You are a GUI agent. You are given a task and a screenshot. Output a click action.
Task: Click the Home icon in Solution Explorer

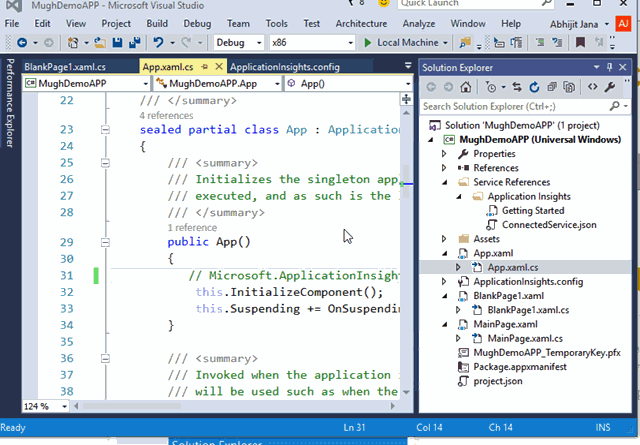point(466,87)
